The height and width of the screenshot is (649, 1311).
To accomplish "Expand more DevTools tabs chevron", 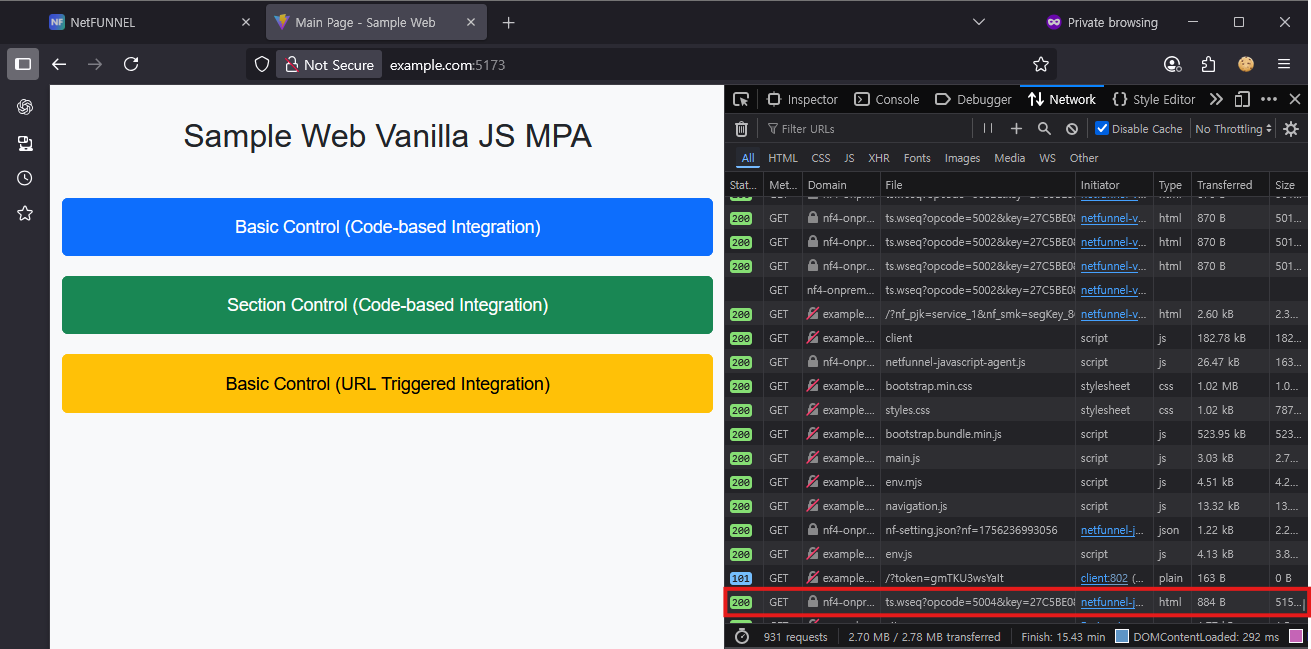I will click(1216, 99).
